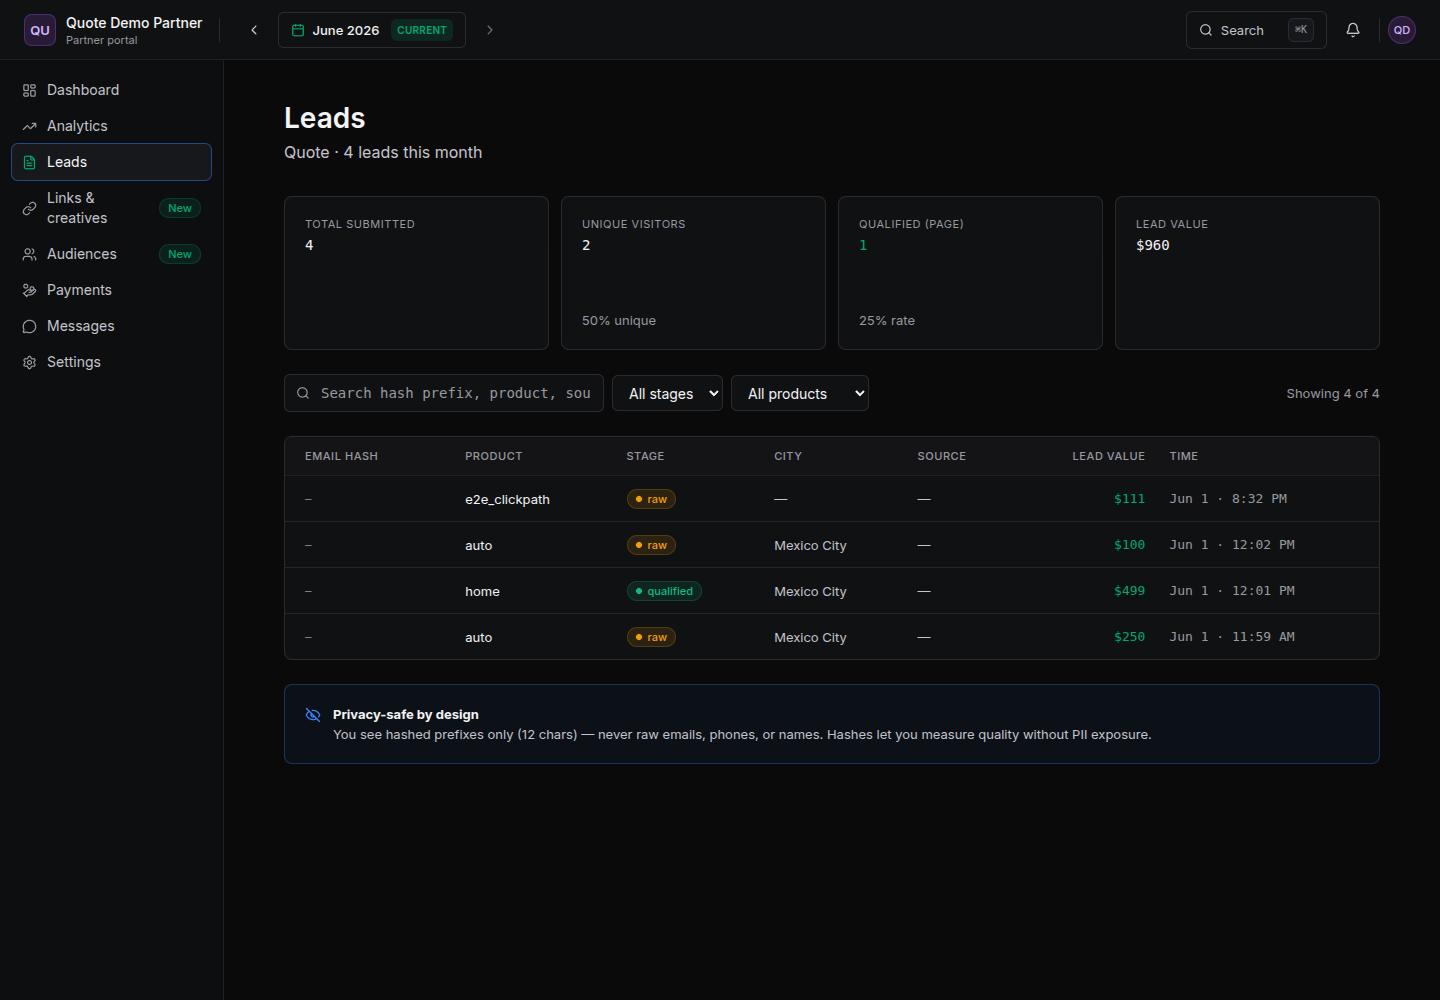The height and width of the screenshot is (1000, 1440).
Task: Click the $111 lead value
Action: [1129, 499]
